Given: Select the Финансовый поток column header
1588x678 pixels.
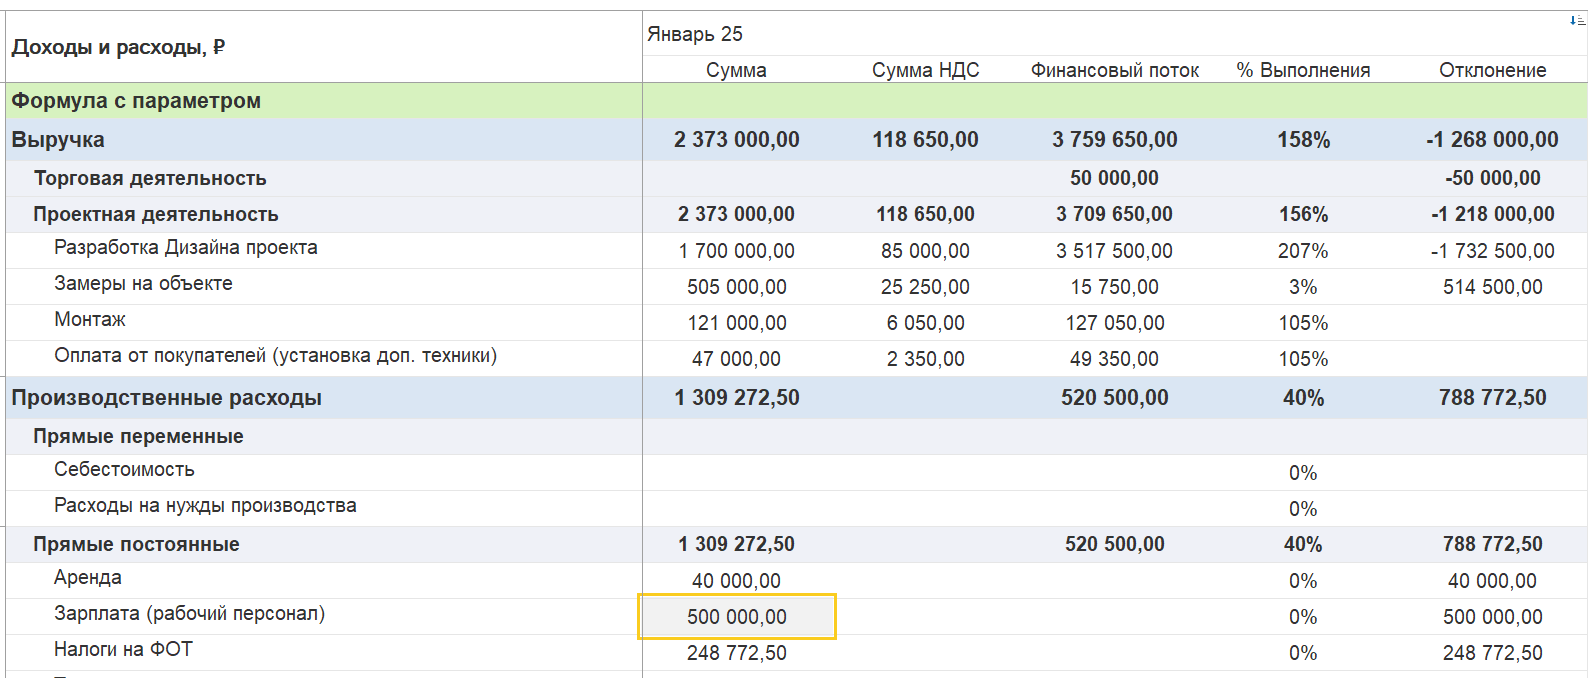Looking at the screenshot, I should click(x=1115, y=70).
